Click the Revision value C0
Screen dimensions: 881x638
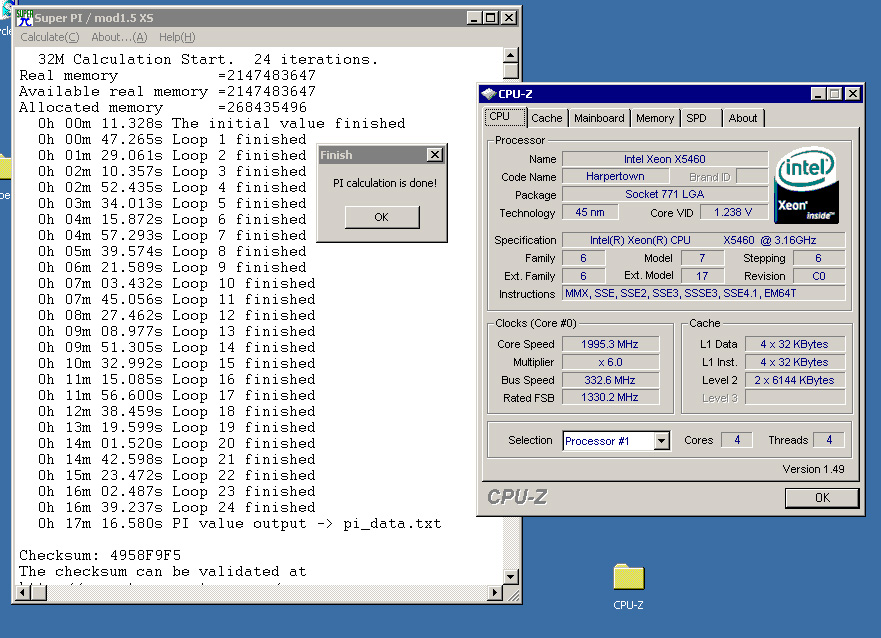click(x=819, y=276)
